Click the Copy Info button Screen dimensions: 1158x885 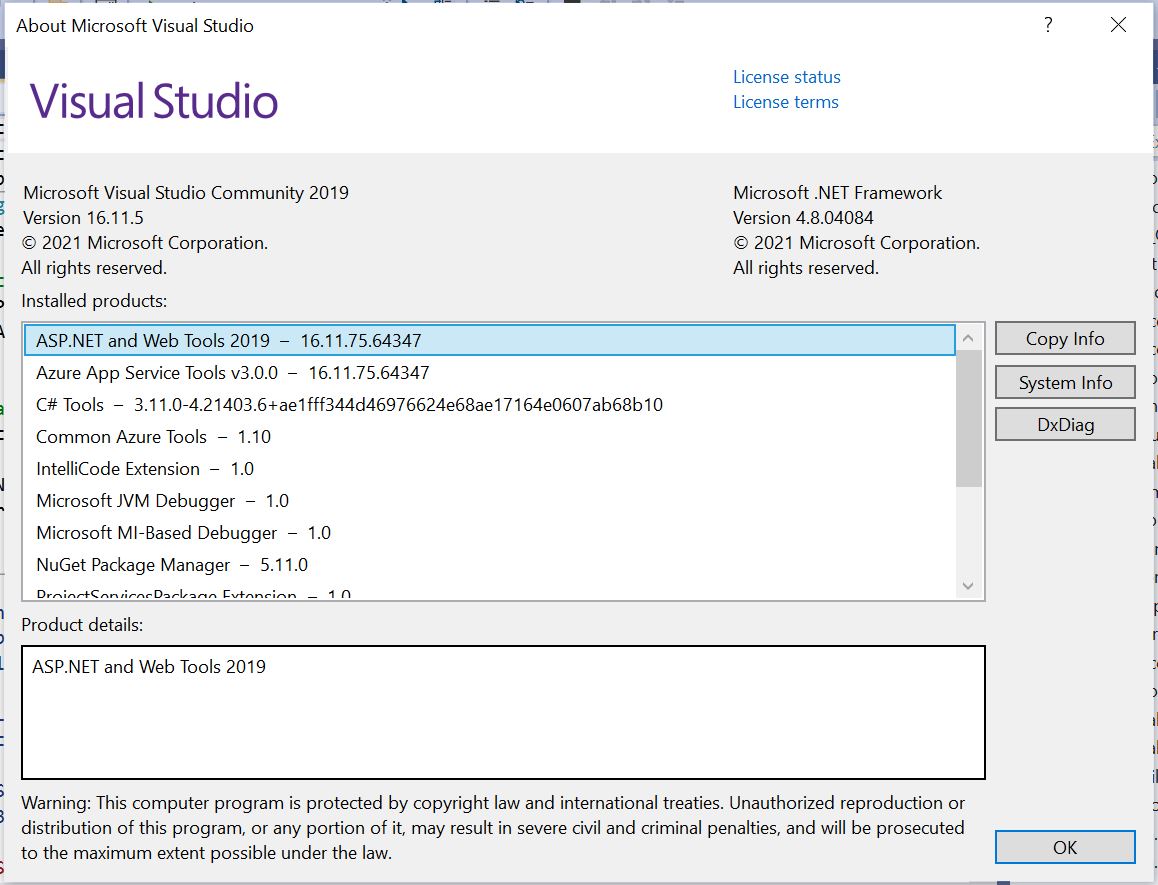(1064, 337)
